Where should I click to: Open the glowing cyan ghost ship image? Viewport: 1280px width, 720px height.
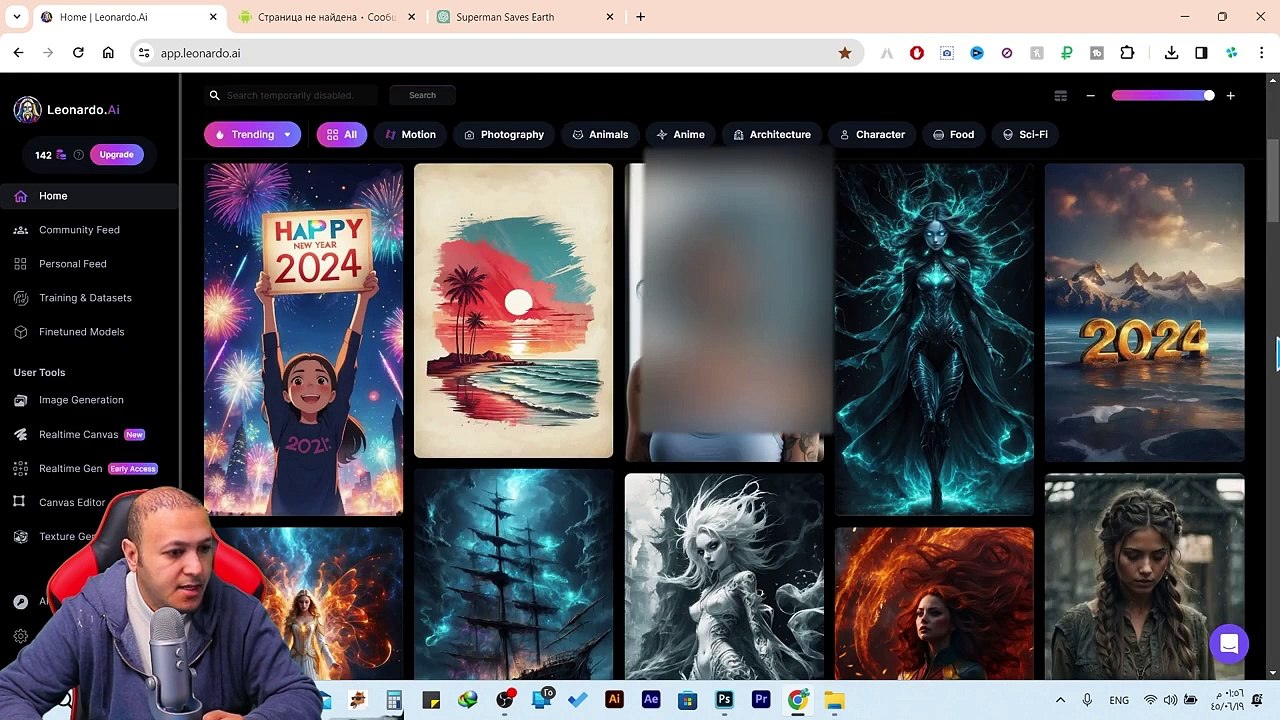pos(514,575)
